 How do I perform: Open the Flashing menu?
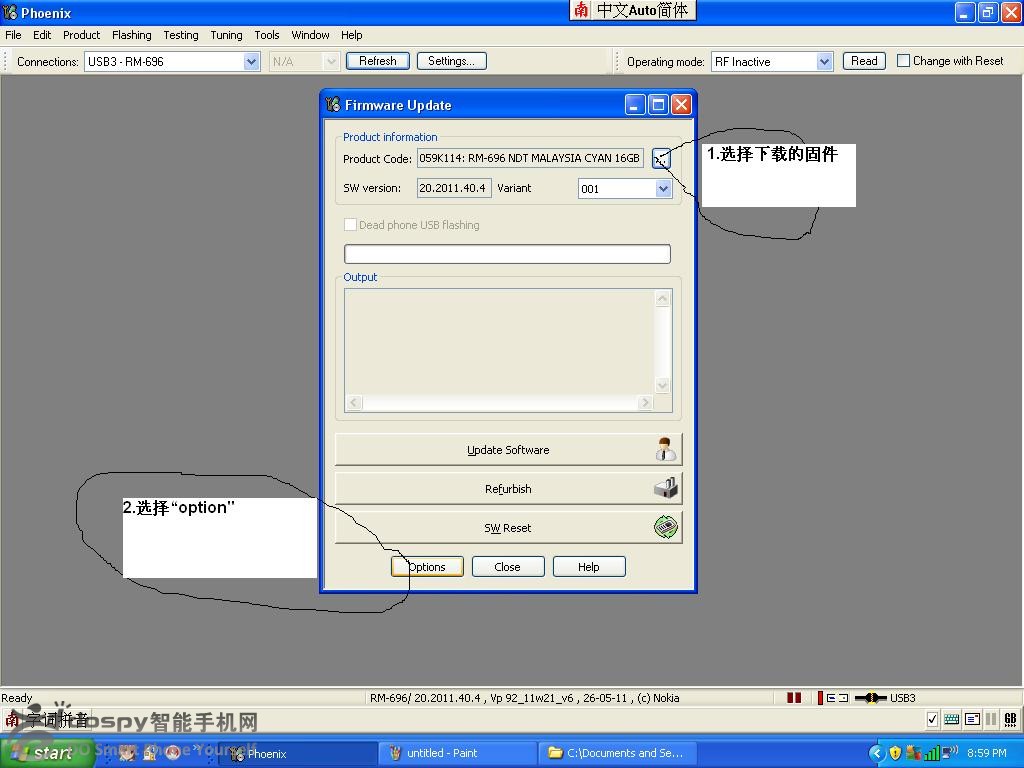click(131, 35)
